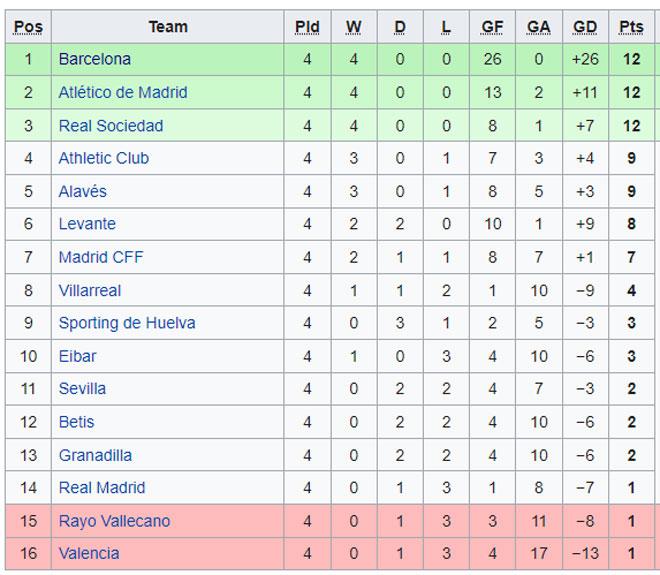Open the Granadilla team link
Viewport: 660px width, 575px height.
pyautogui.click(x=95, y=455)
